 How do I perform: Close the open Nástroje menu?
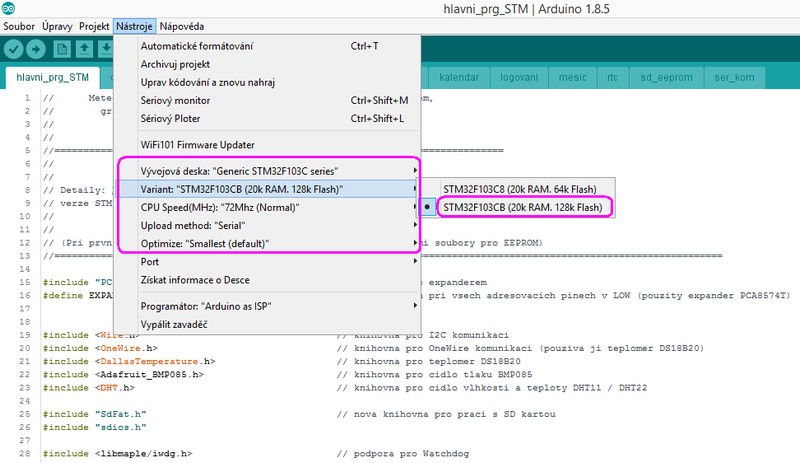[x=134, y=26]
